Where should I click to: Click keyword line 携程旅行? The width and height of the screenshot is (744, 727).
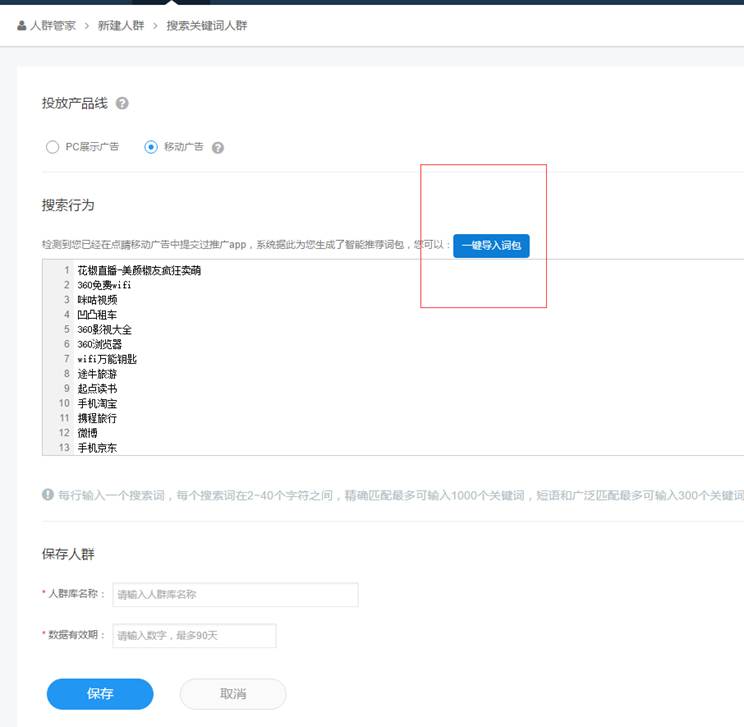pyautogui.click(x=97, y=418)
